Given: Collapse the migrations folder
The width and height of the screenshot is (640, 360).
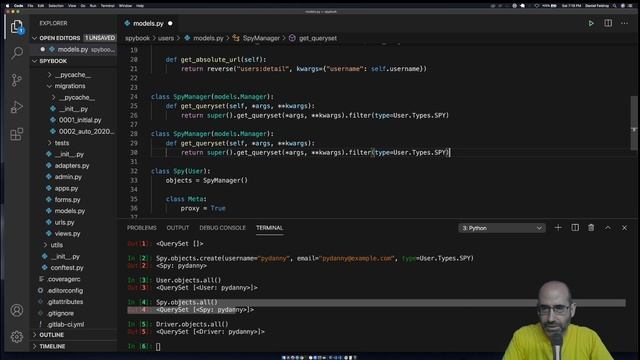Looking at the screenshot, I should click(70, 86).
